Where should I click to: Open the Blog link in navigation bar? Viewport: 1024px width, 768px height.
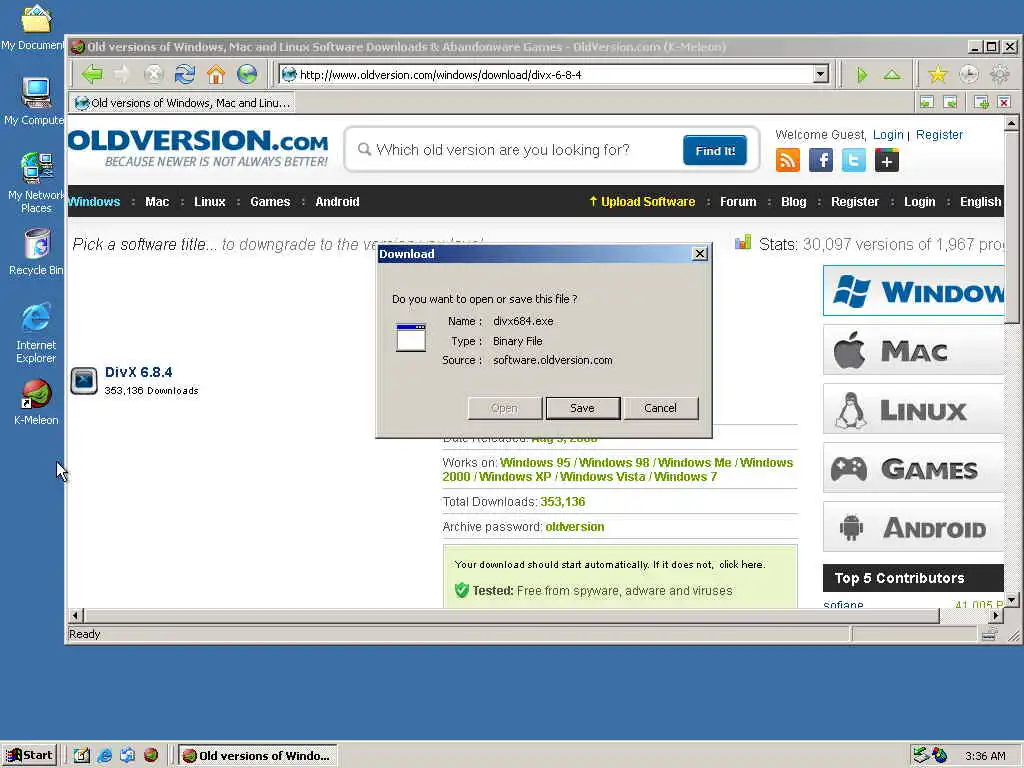click(793, 202)
